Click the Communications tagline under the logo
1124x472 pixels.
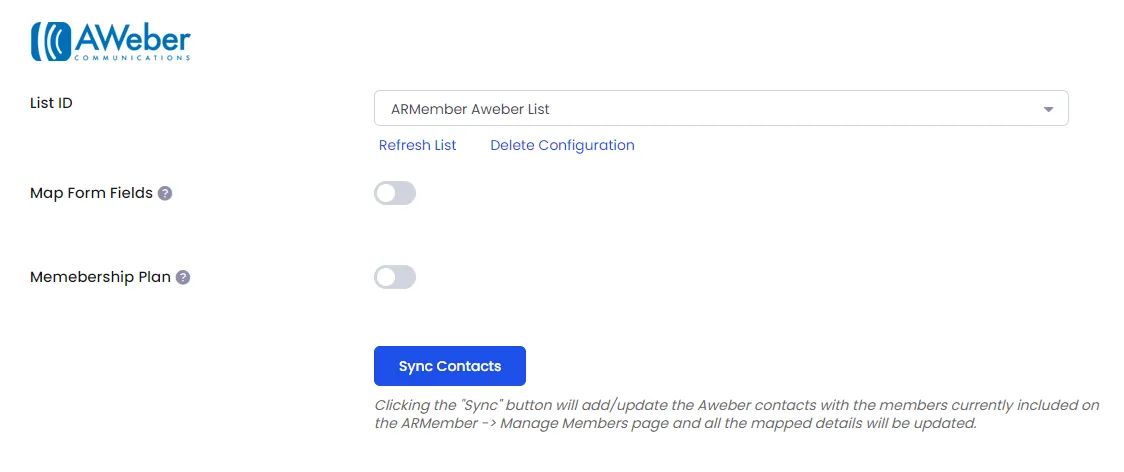(x=132, y=57)
